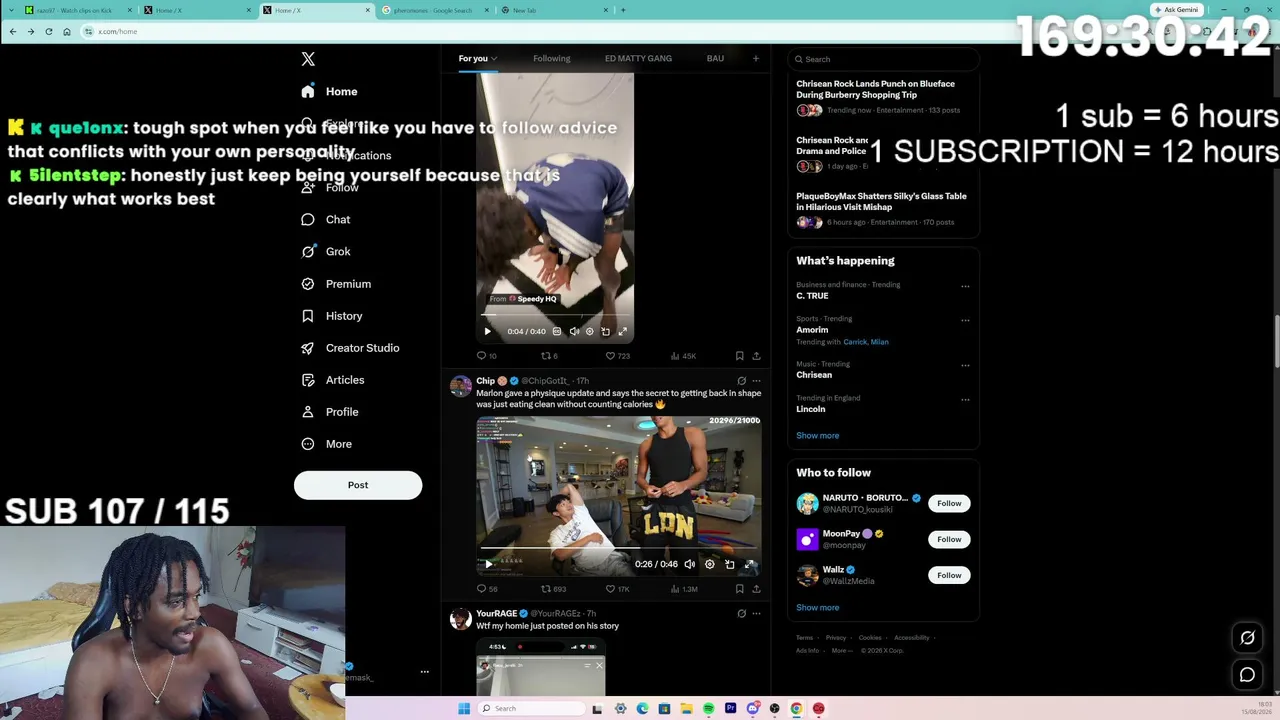Add a new feed tab with plus

(x=756, y=59)
